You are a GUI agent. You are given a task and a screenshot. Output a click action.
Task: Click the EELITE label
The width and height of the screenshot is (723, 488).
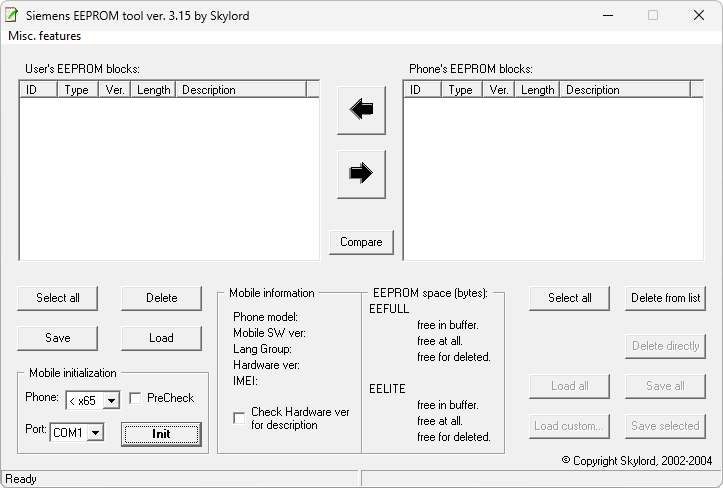point(387,389)
